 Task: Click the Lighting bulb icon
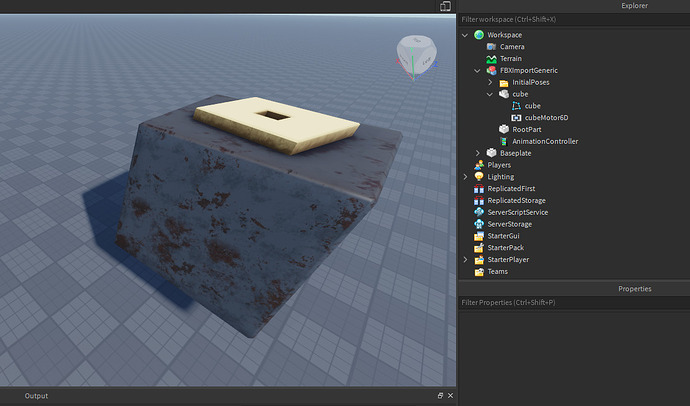click(478, 177)
